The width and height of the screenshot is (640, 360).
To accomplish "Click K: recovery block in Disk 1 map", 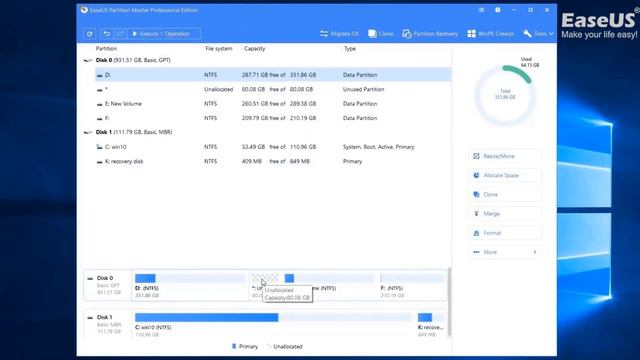I will pos(431,325).
